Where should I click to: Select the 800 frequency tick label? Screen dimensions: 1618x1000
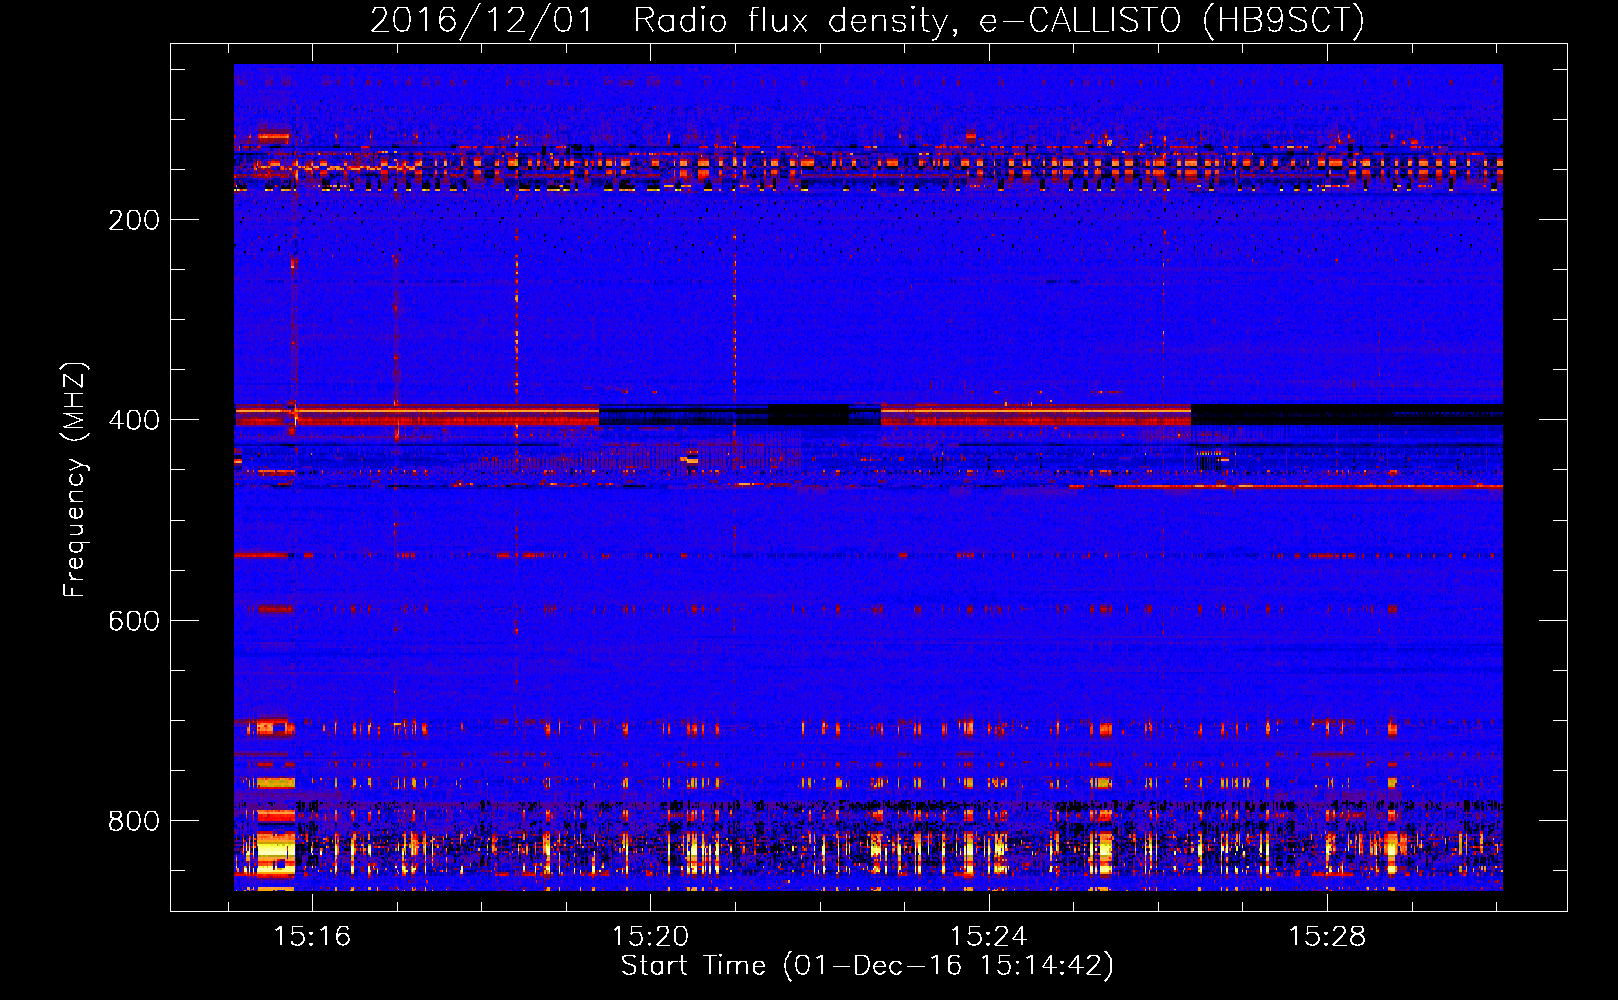pyautogui.click(x=134, y=821)
